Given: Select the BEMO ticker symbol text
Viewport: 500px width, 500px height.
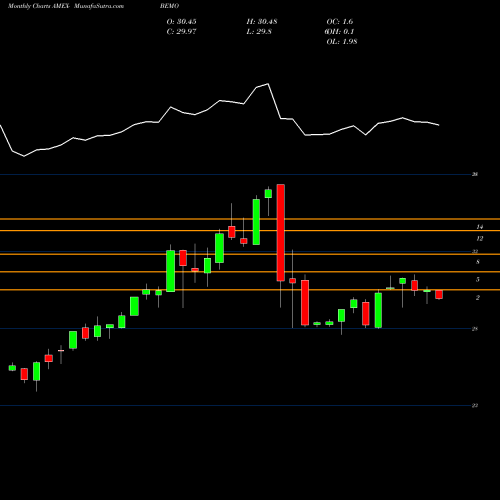Looking at the screenshot, I should 169,6.
